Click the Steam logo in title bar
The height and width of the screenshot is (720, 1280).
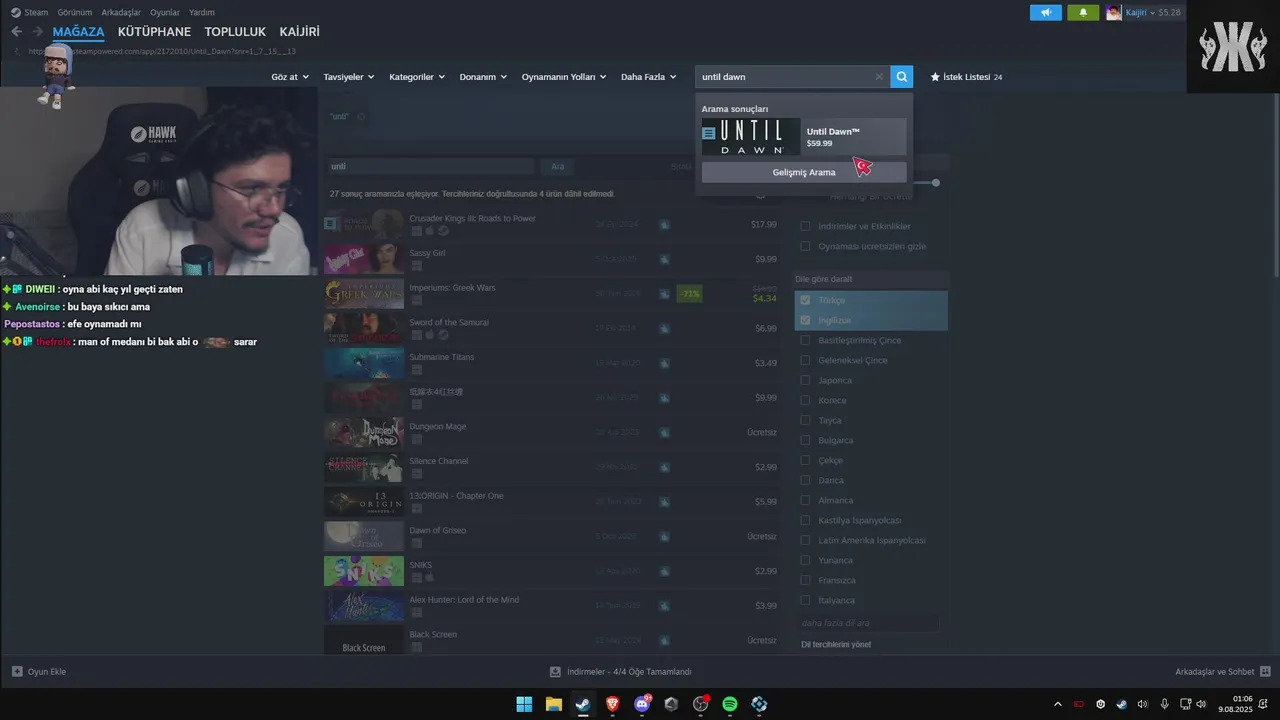[16, 13]
